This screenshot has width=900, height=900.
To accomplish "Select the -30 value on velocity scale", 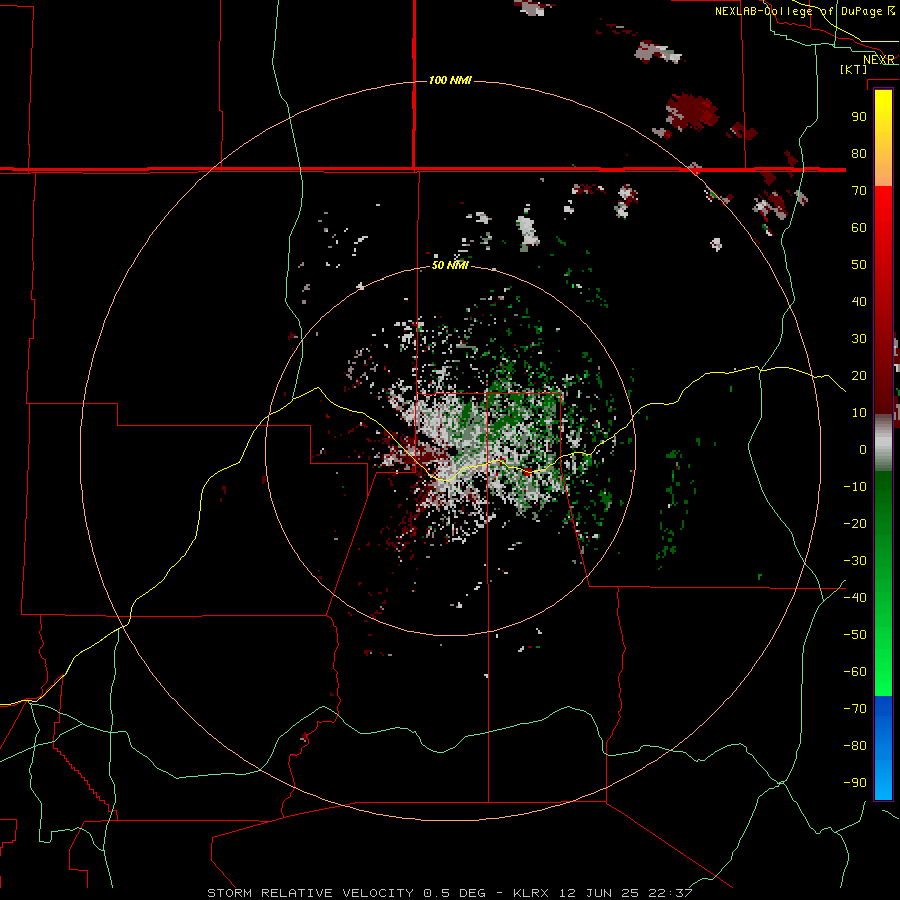I will [855, 561].
